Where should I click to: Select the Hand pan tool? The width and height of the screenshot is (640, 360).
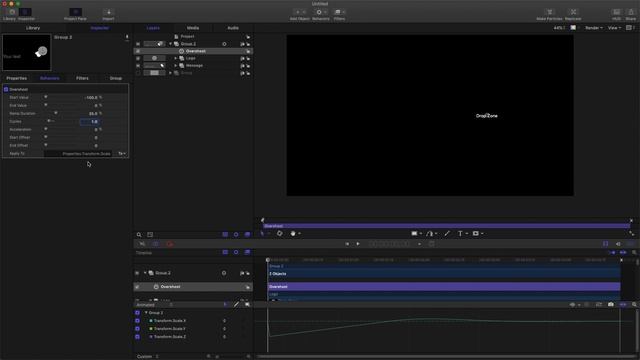[x=293, y=233]
